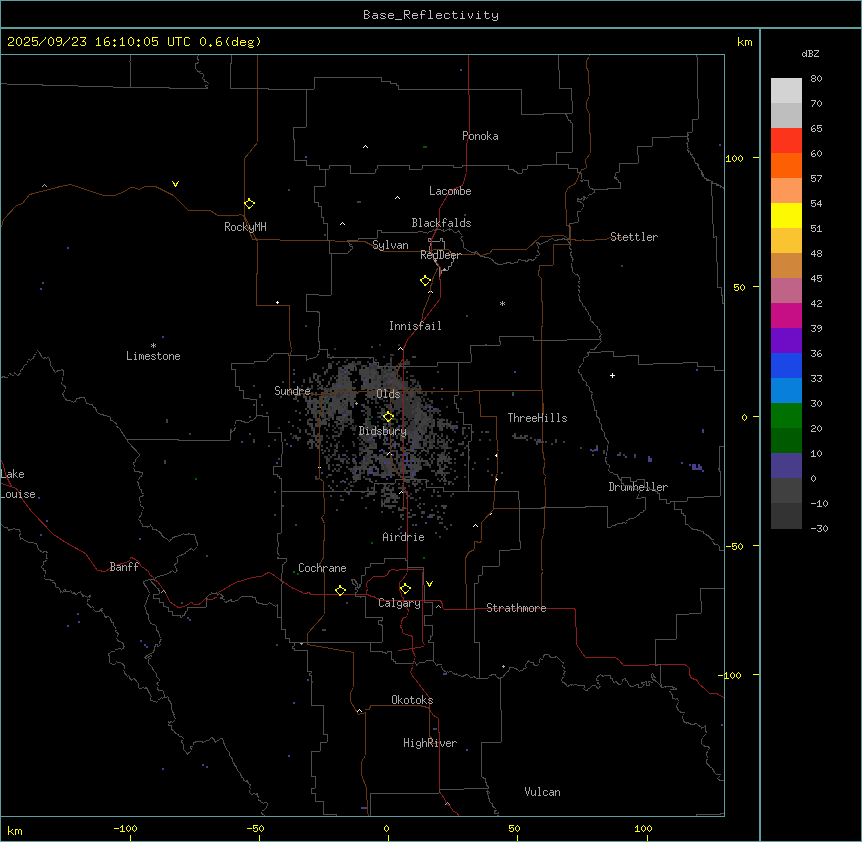
Task: Click the diamond marker under the Cochrane label
Action: 340,591
